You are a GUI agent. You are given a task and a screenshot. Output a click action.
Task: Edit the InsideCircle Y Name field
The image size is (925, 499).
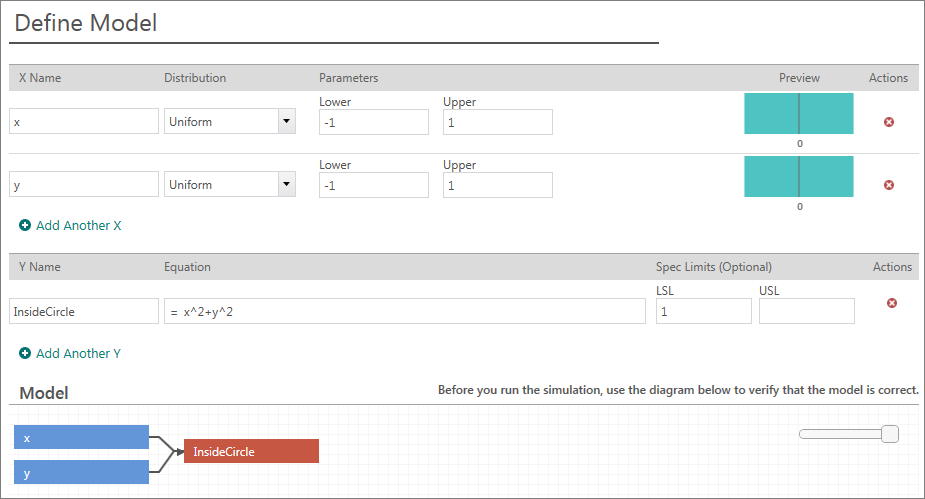pos(84,312)
